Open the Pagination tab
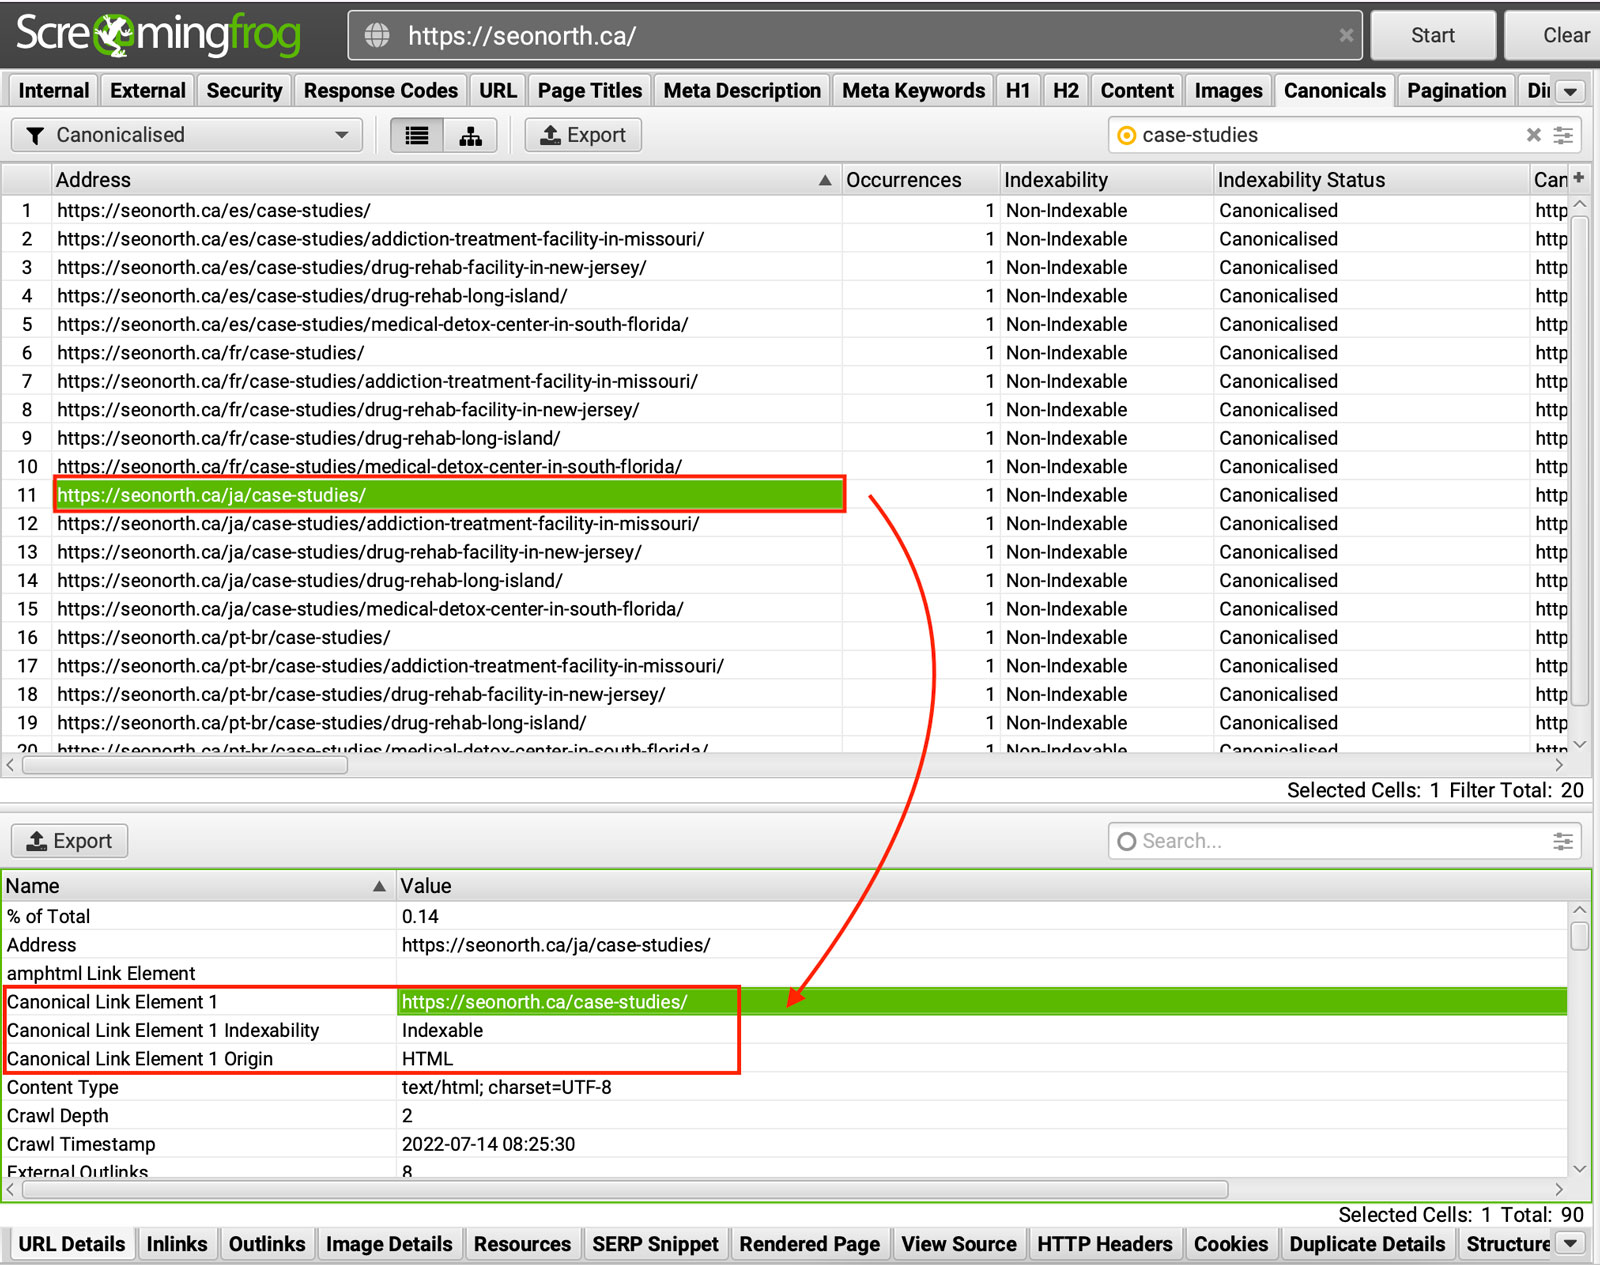This screenshot has height=1265, width=1600. click(x=1456, y=91)
